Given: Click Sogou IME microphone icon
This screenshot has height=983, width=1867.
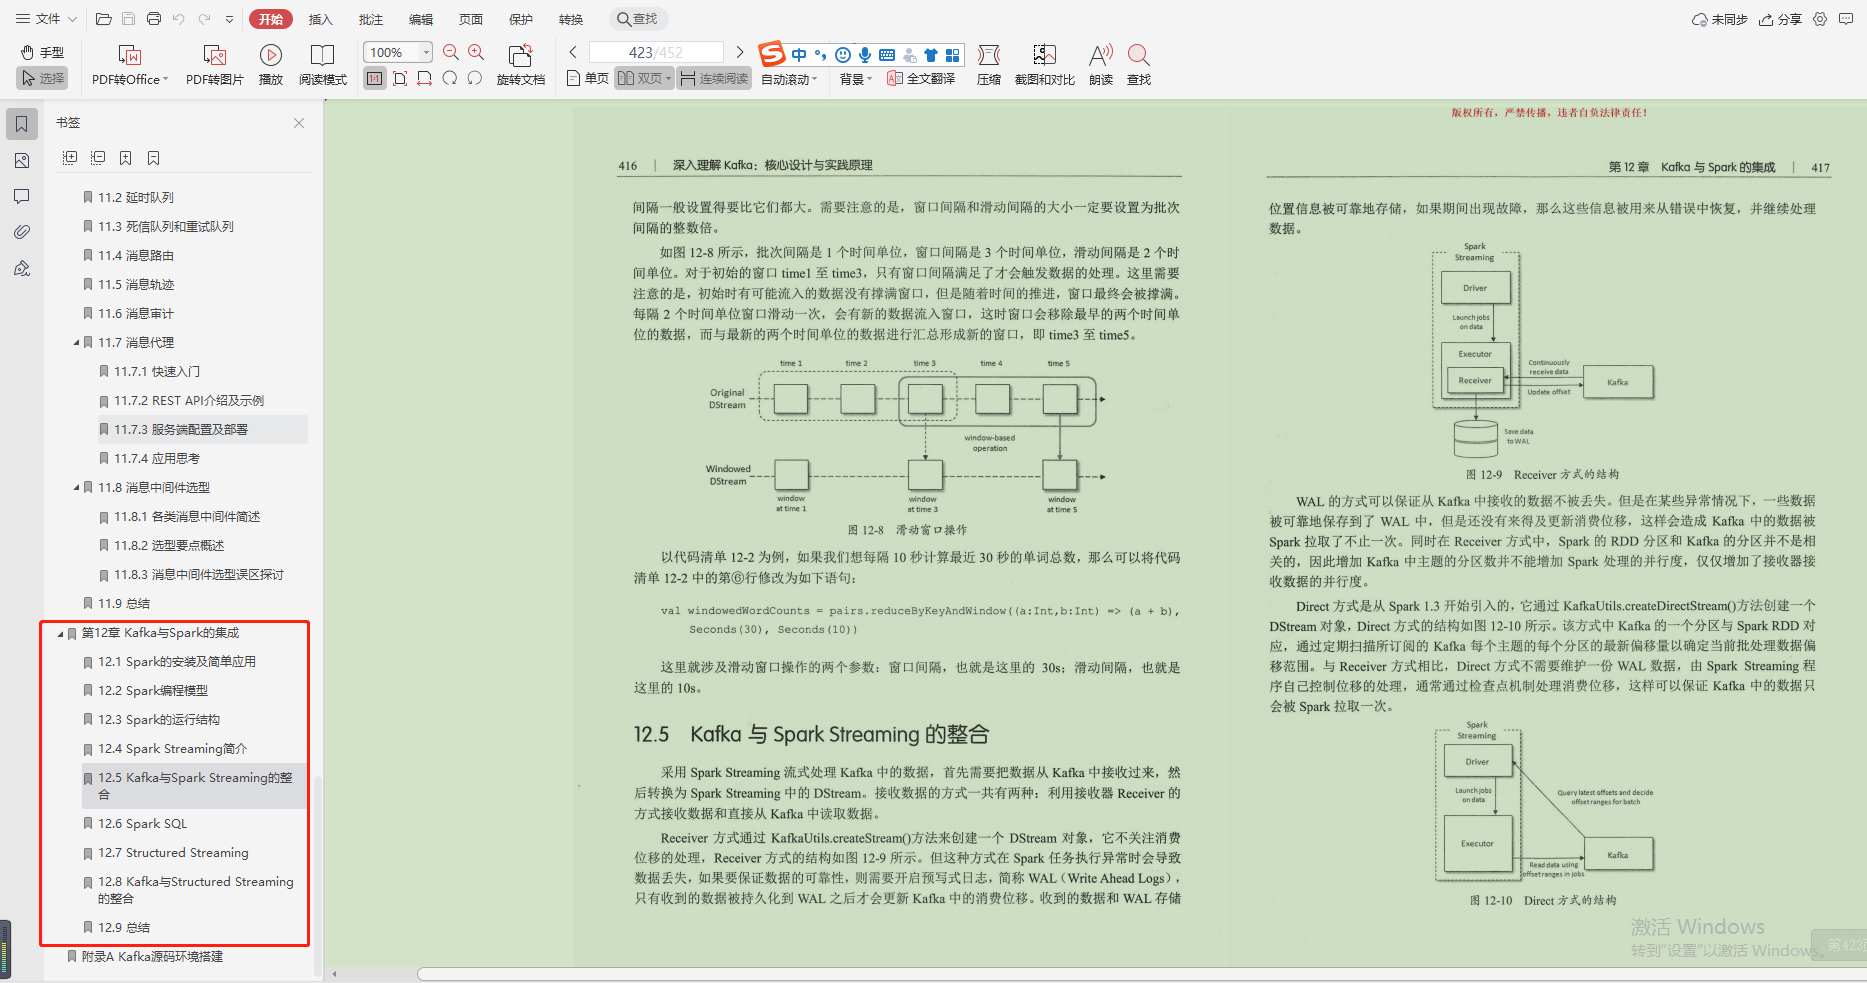Looking at the screenshot, I should 865,55.
